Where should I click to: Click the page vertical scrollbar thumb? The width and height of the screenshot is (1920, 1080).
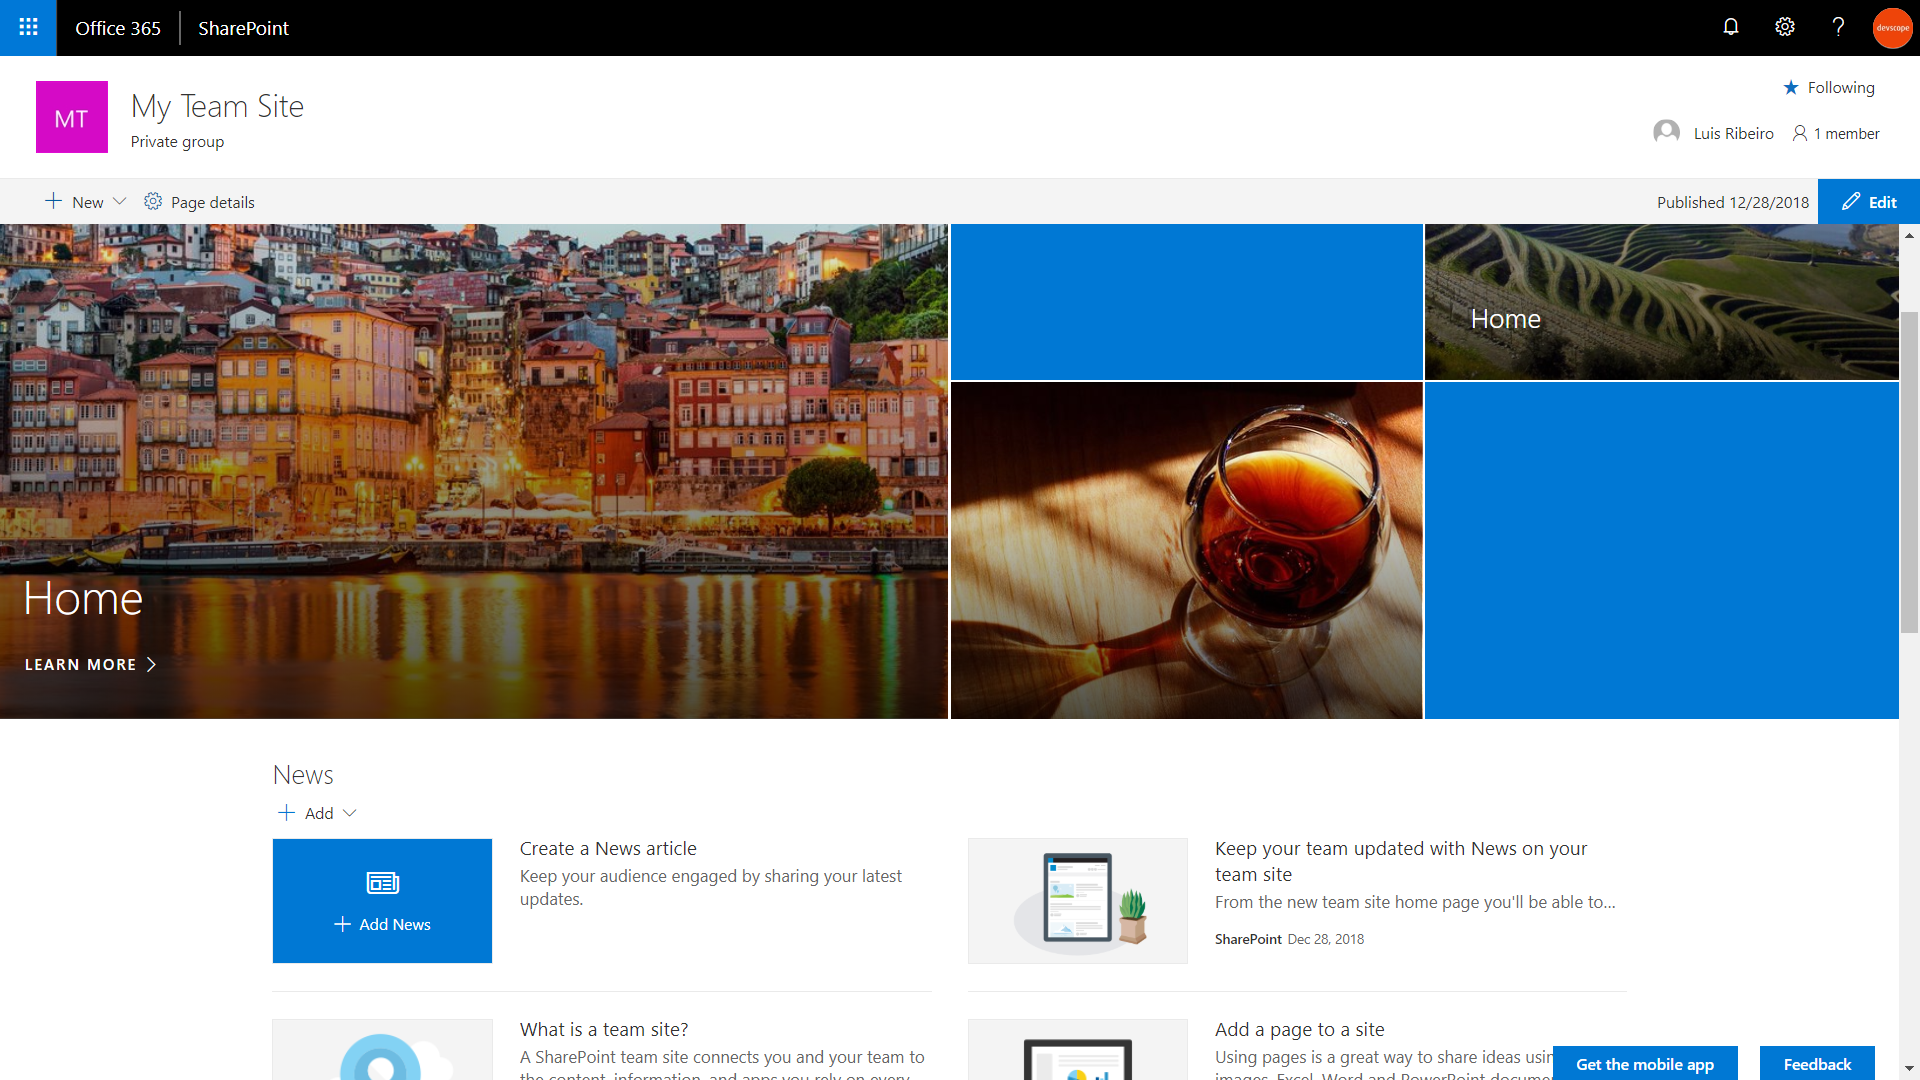1909,470
